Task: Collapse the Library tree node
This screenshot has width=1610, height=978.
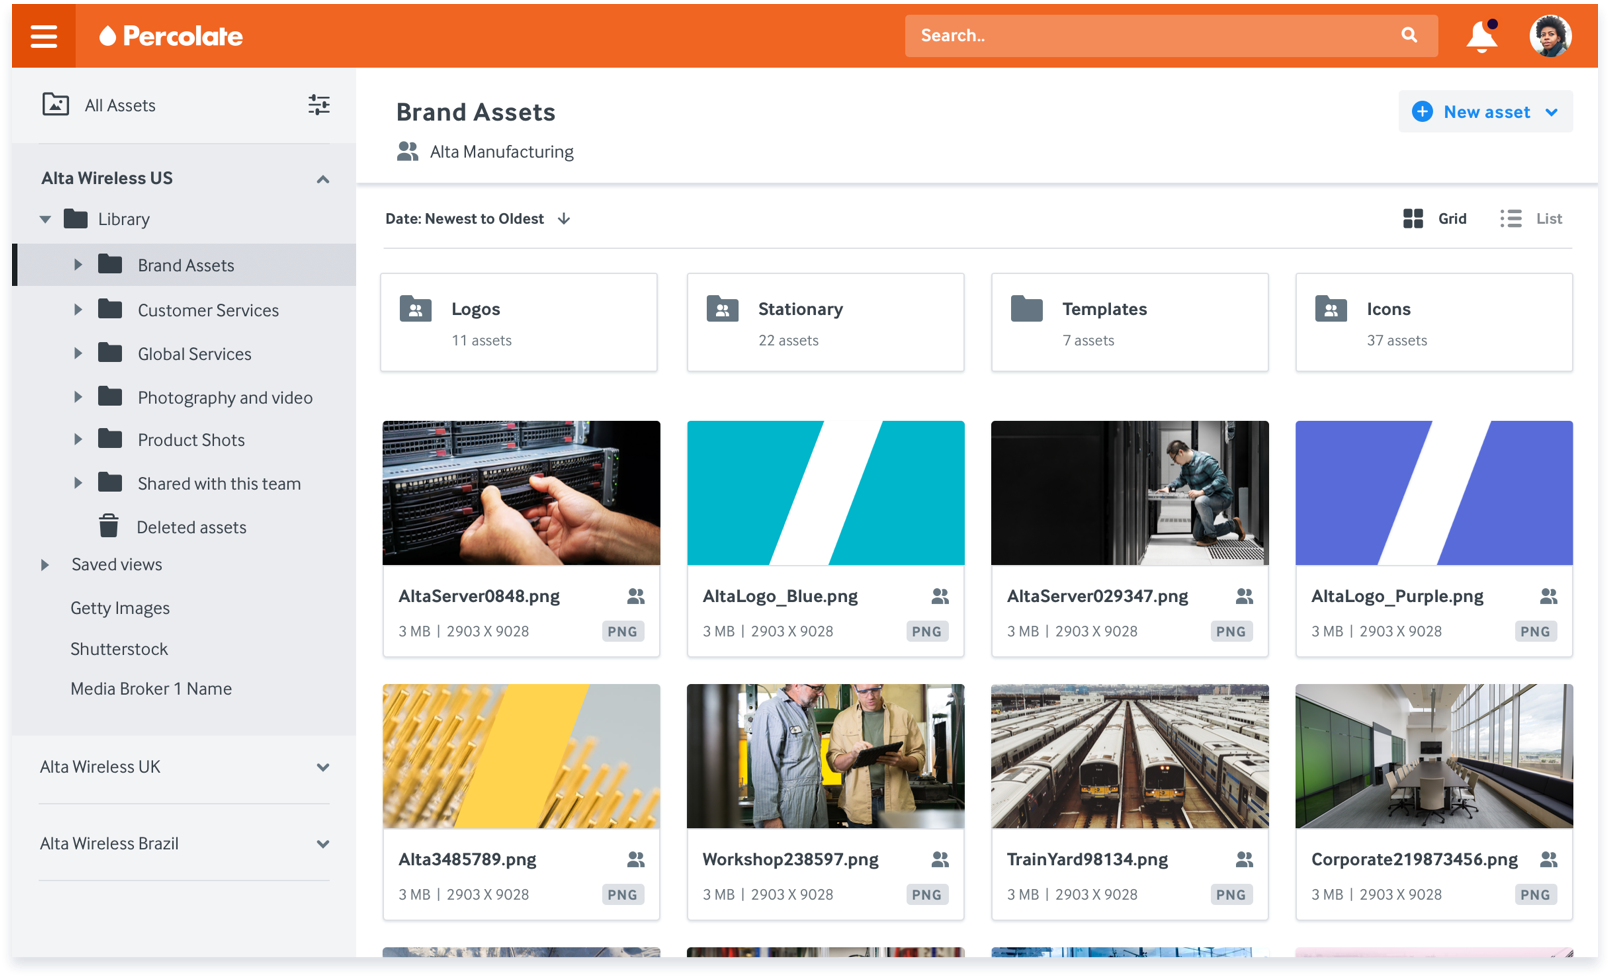Action: click(x=45, y=219)
